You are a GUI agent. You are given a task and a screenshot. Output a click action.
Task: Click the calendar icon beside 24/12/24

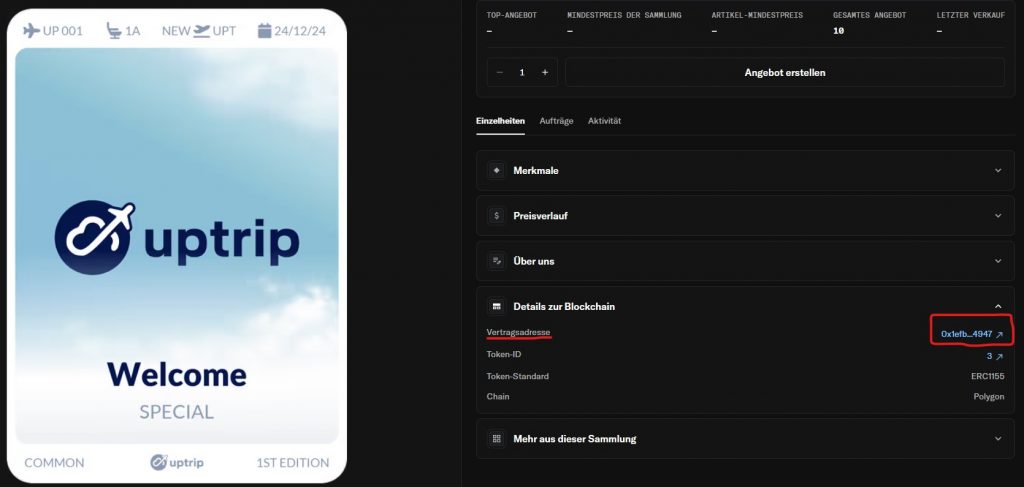tap(265, 31)
